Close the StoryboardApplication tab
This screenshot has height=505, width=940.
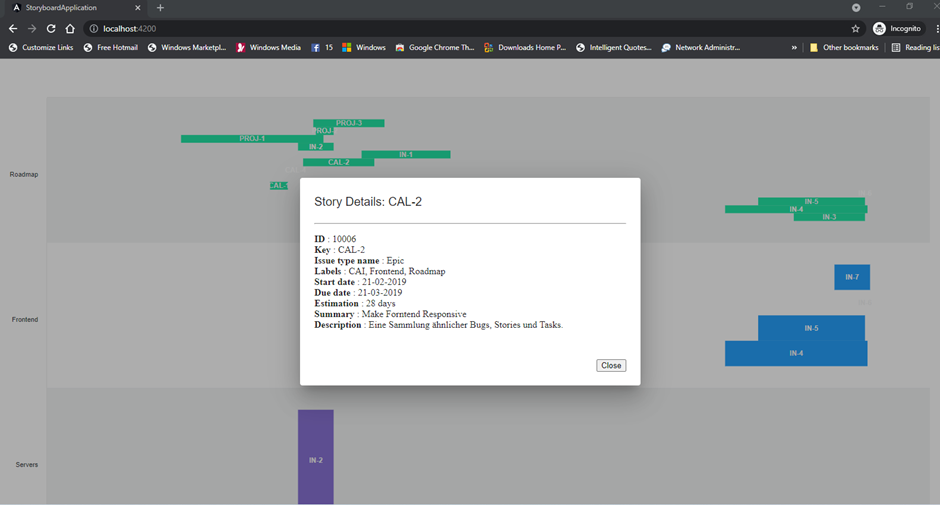tap(138, 8)
